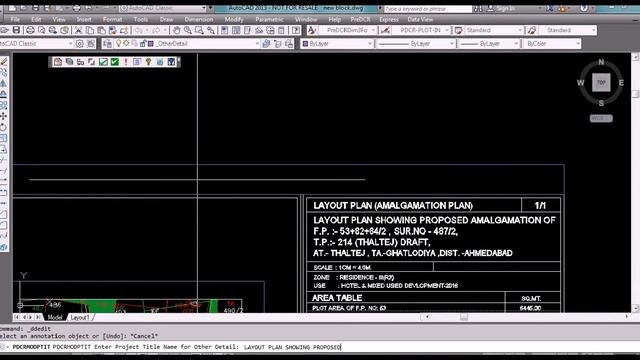The height and width of the screenshot is (360, 640).
Task: Click the Zoom Window icon
Action: pyautogui.click(x=199, y=30)
